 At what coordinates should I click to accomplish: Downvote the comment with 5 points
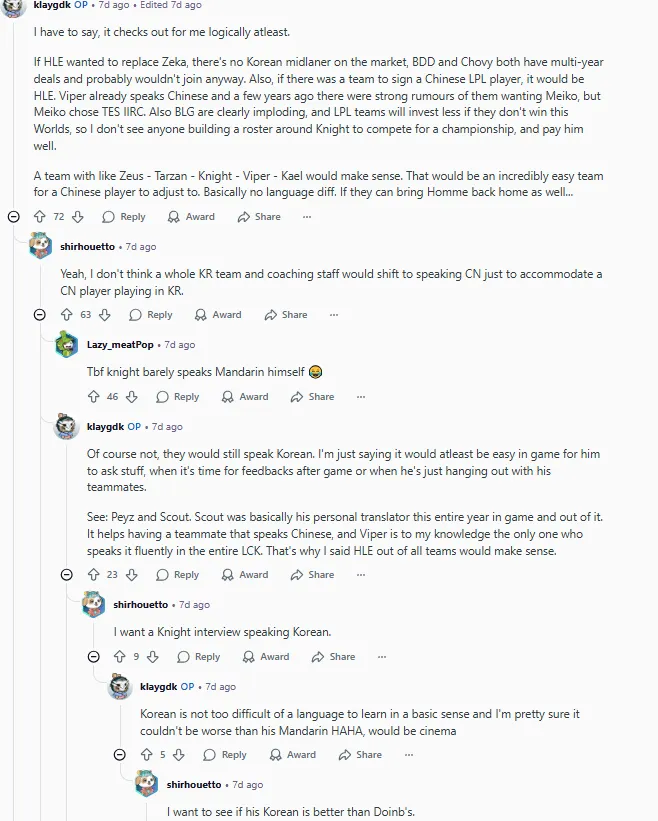[178, 755]
